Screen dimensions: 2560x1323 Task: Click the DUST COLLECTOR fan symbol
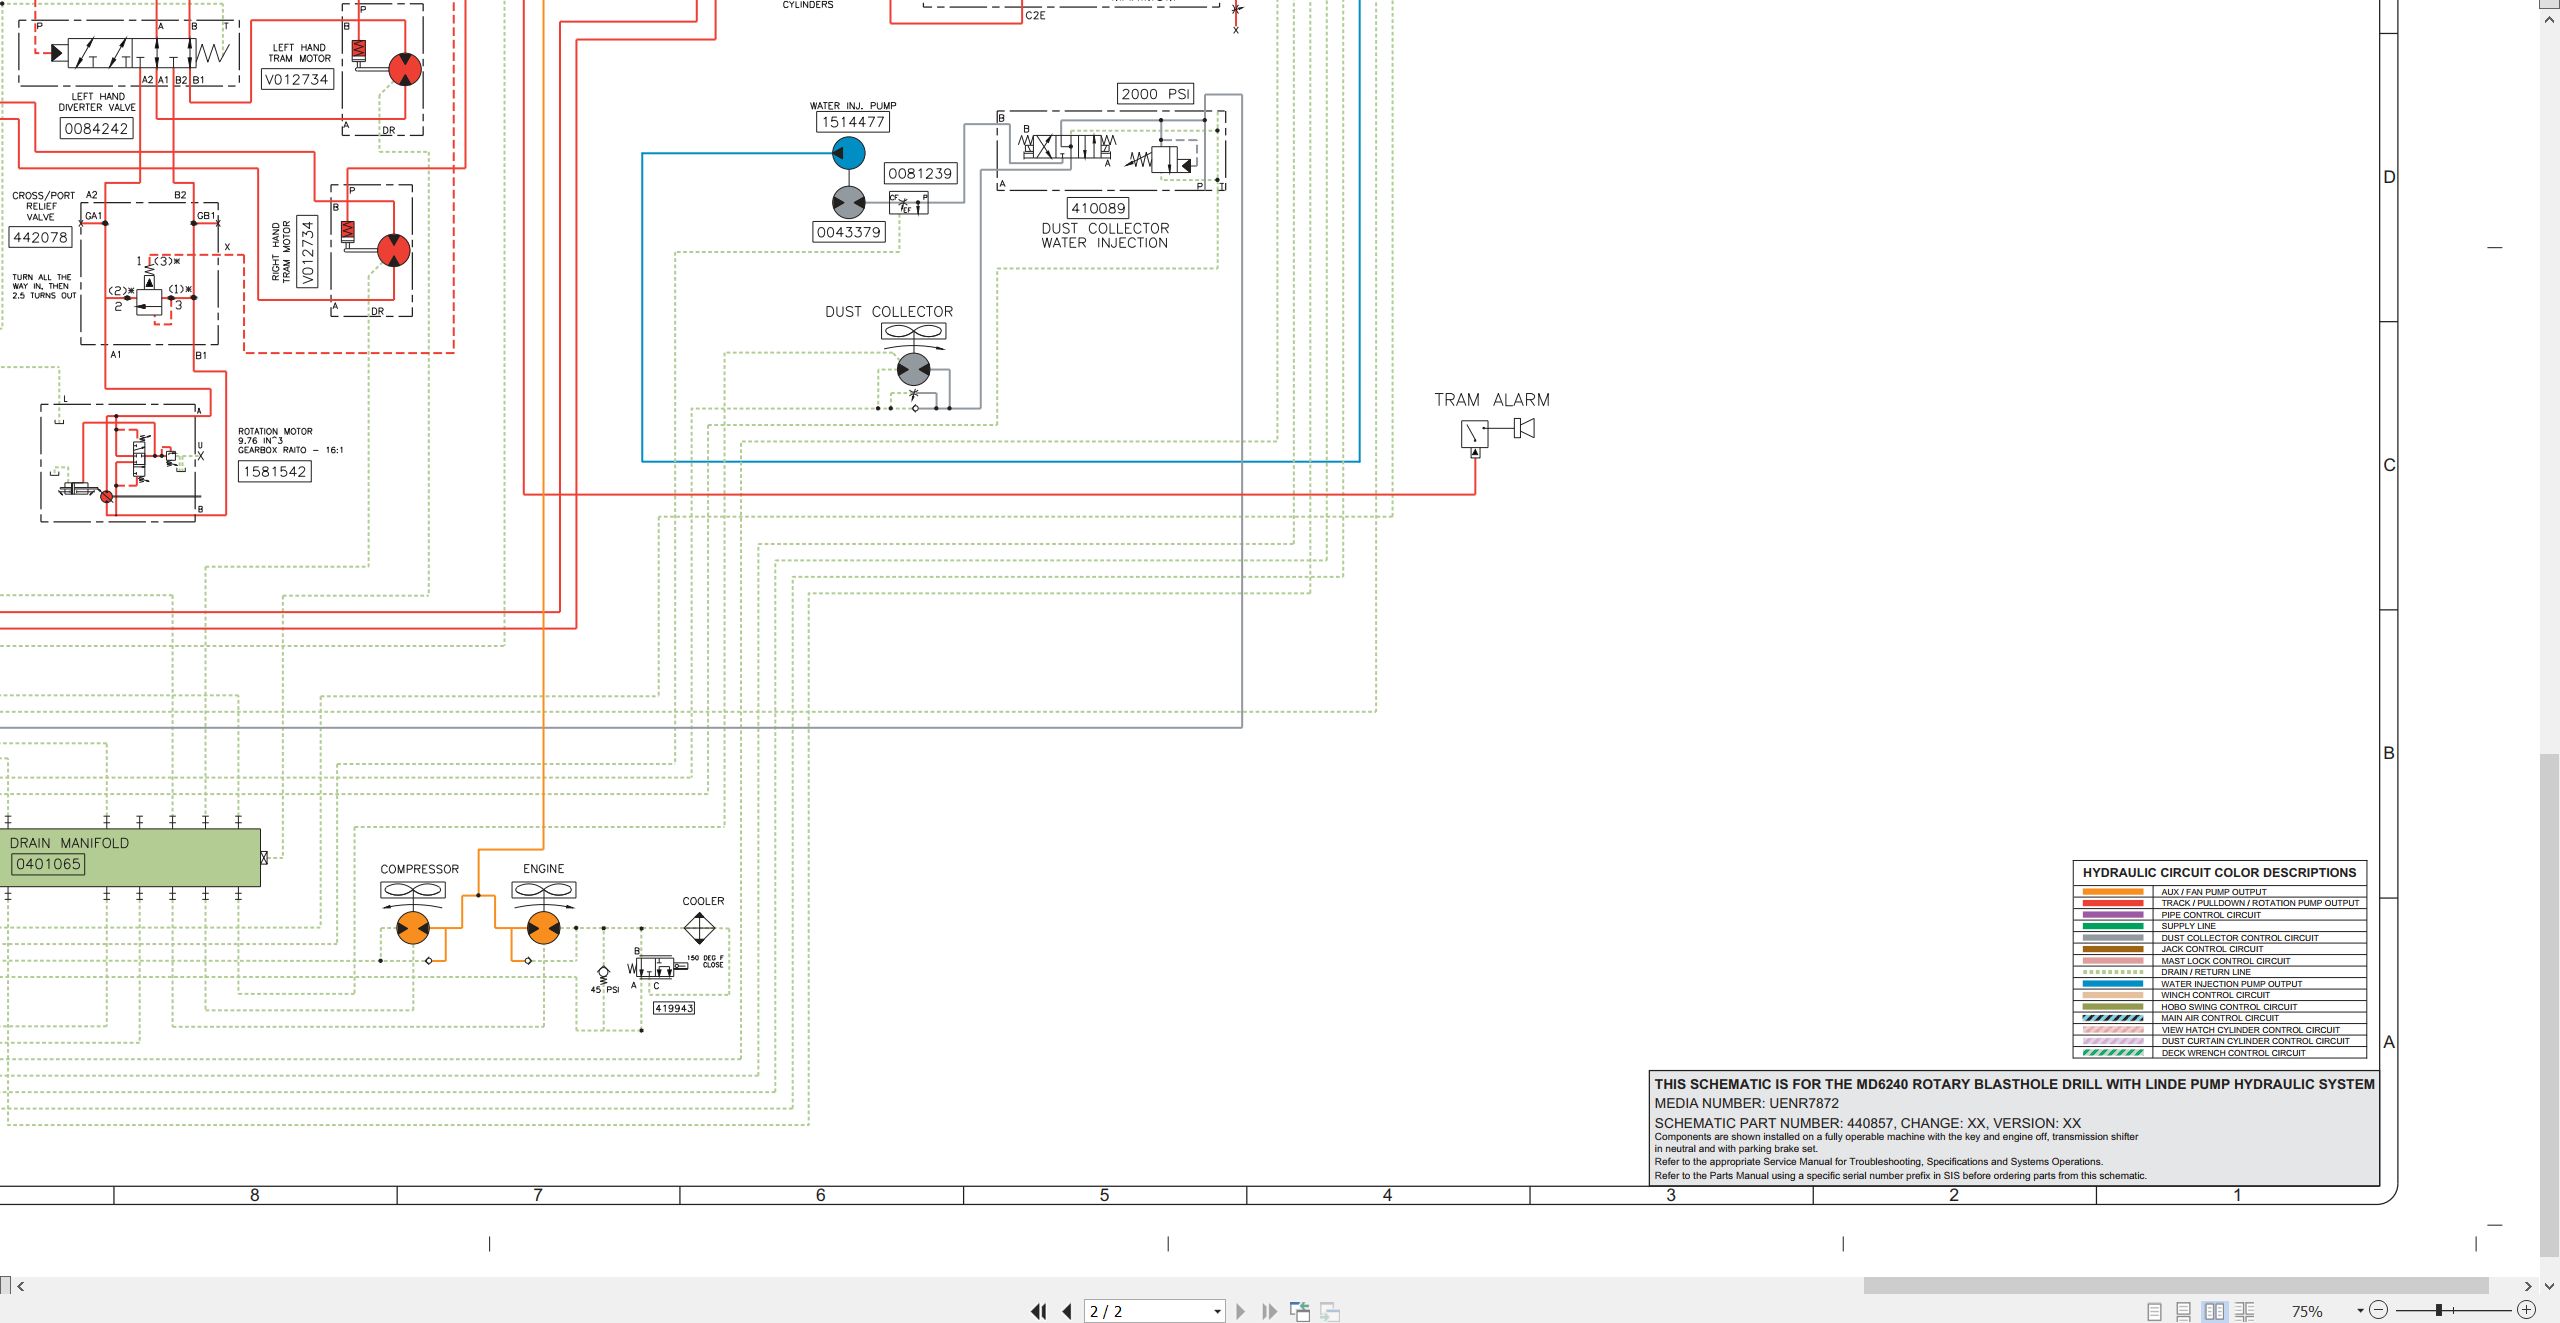point(913,331)
